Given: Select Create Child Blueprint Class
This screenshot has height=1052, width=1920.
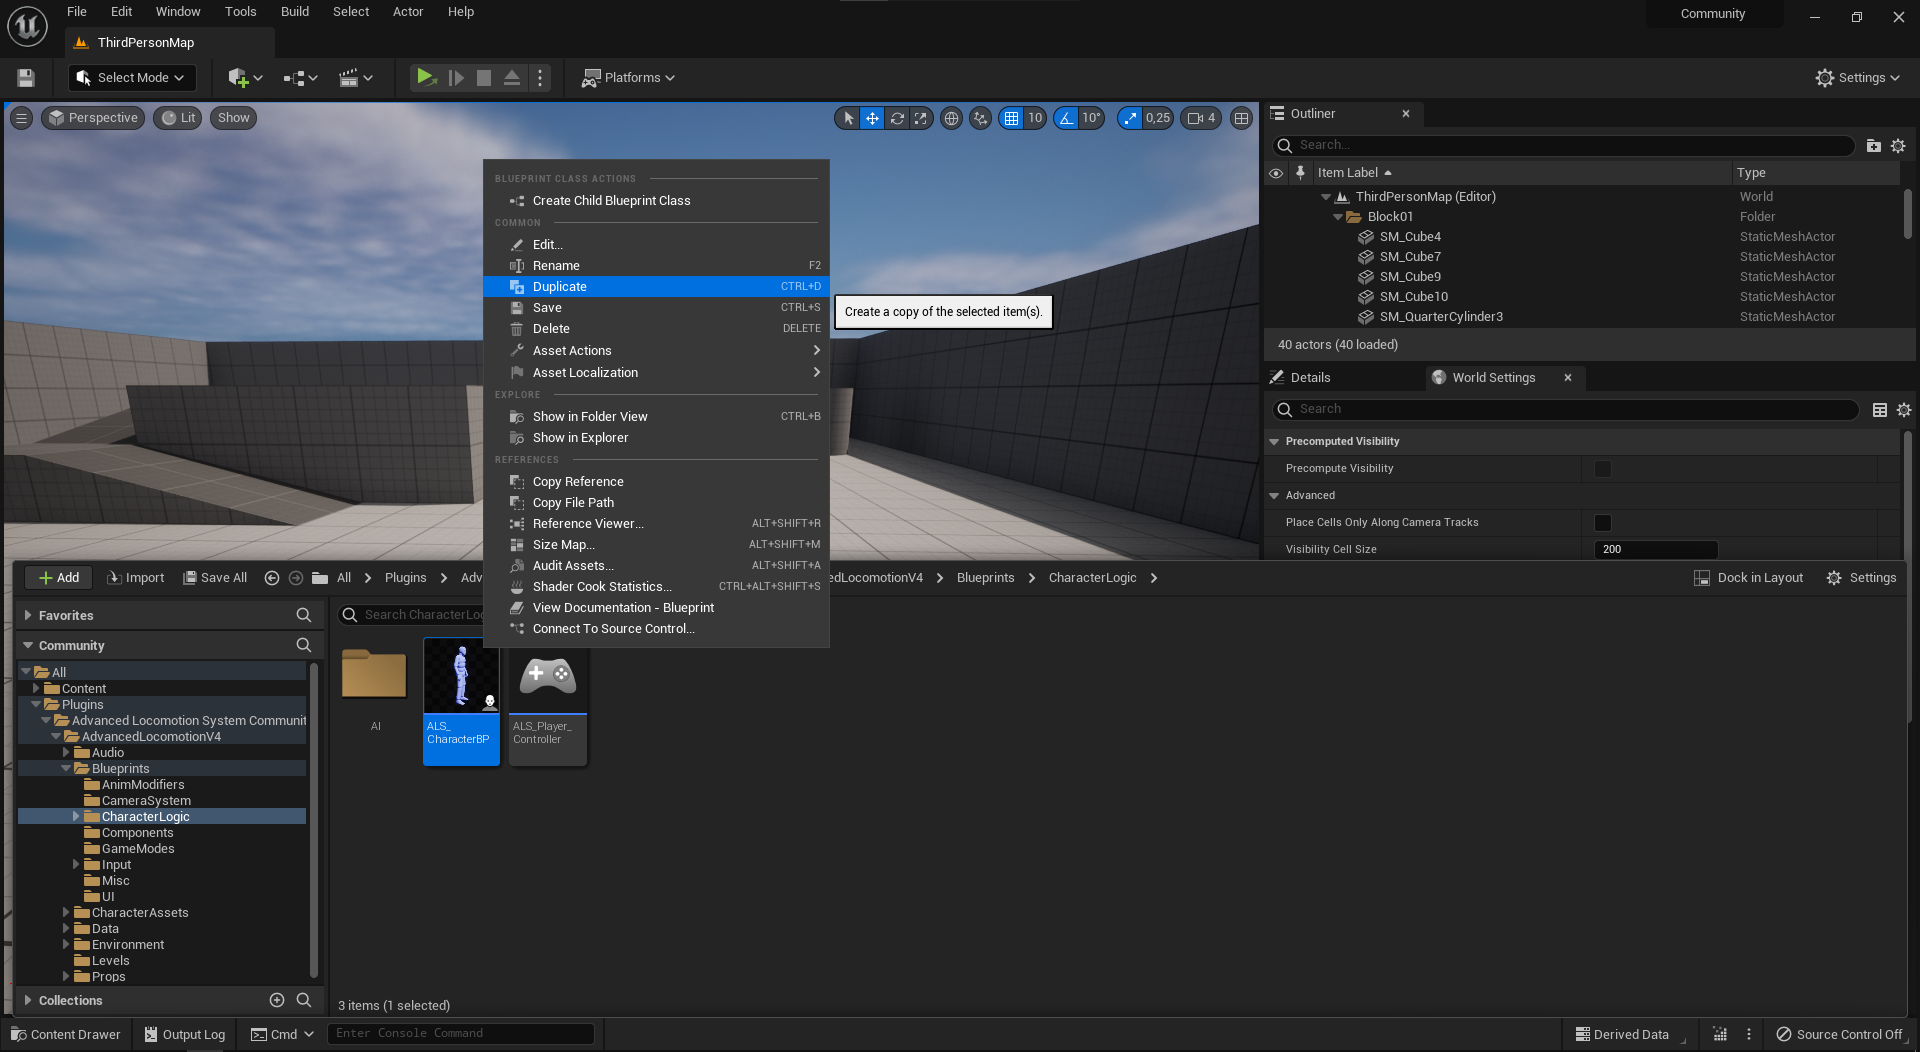Looking at the screenshot, I should point(656,201).
